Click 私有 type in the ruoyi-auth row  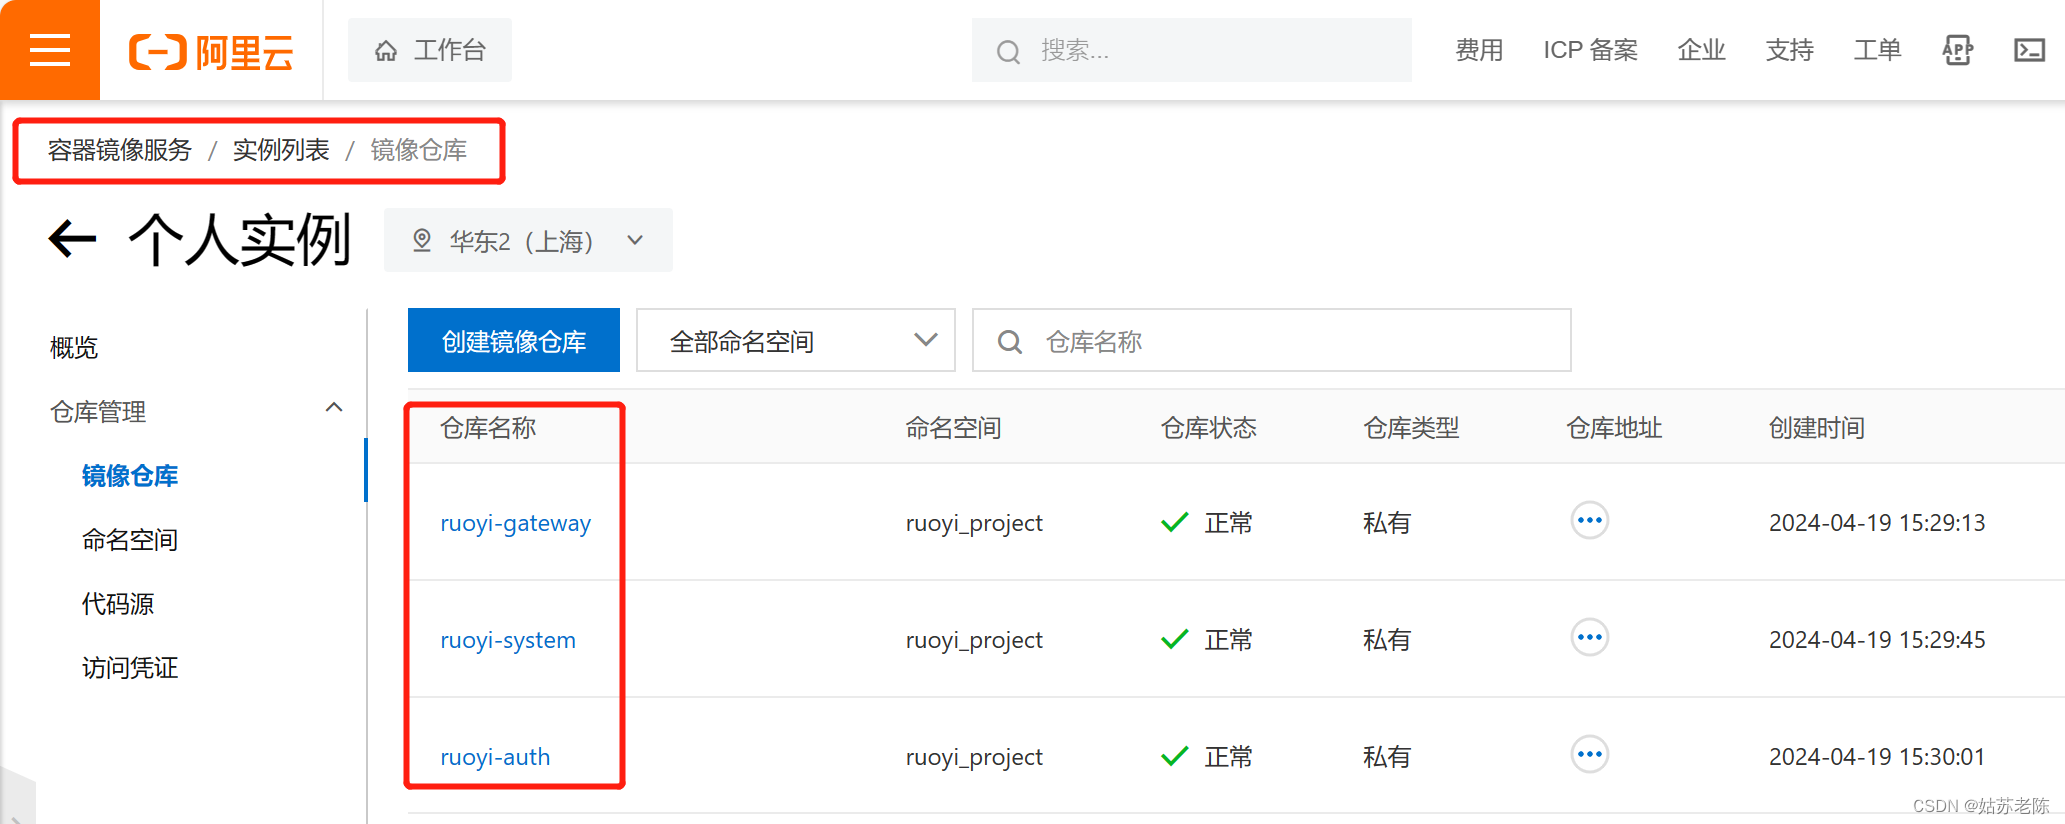tap(1387, 757)
